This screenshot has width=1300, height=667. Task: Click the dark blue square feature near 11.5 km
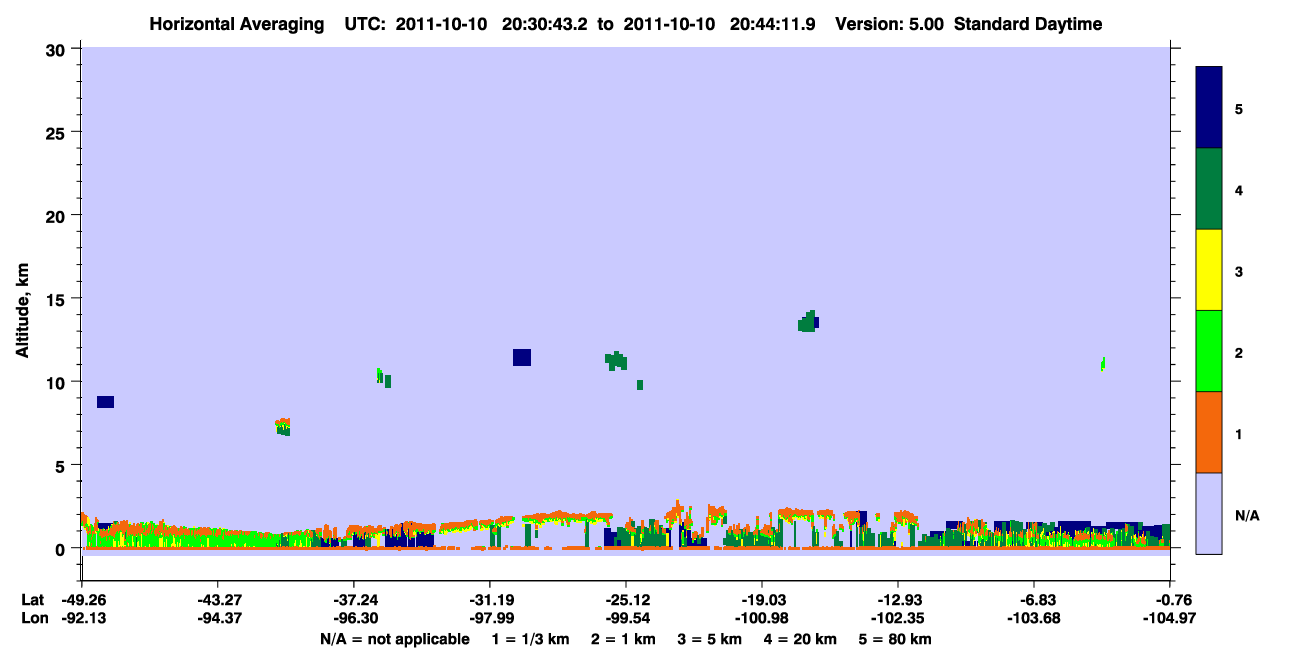pyautogui.click(x=521, y=357)
